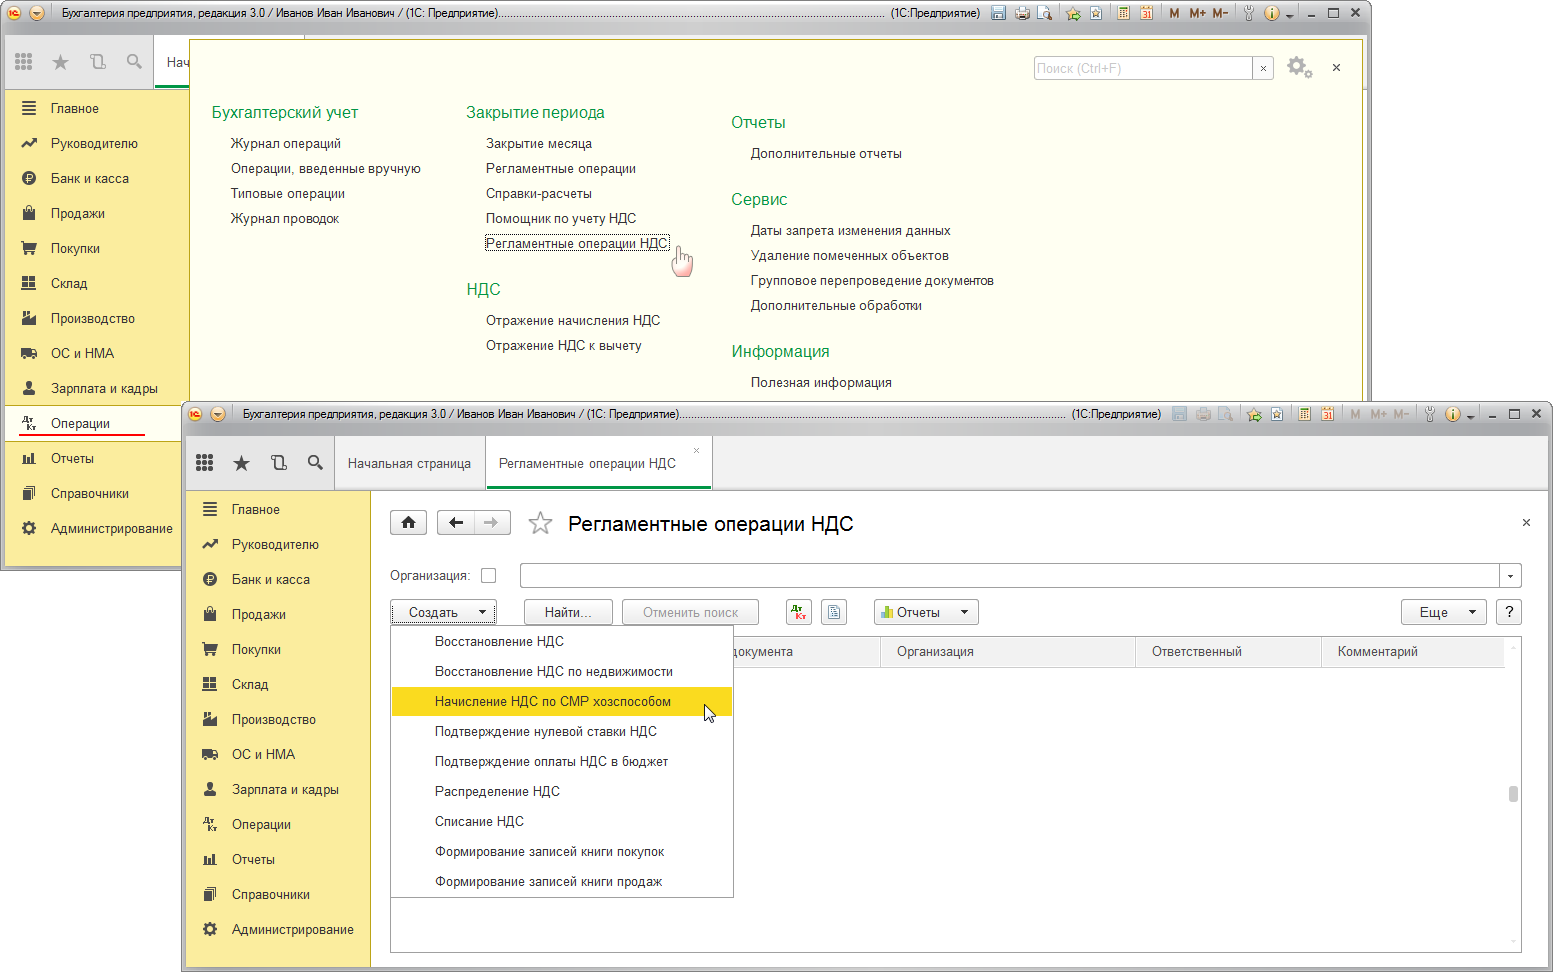Open Регламентные операции НДС link in menu
Image resolution: width=1559 pixels, height=973 pixels.
point(577,243)
